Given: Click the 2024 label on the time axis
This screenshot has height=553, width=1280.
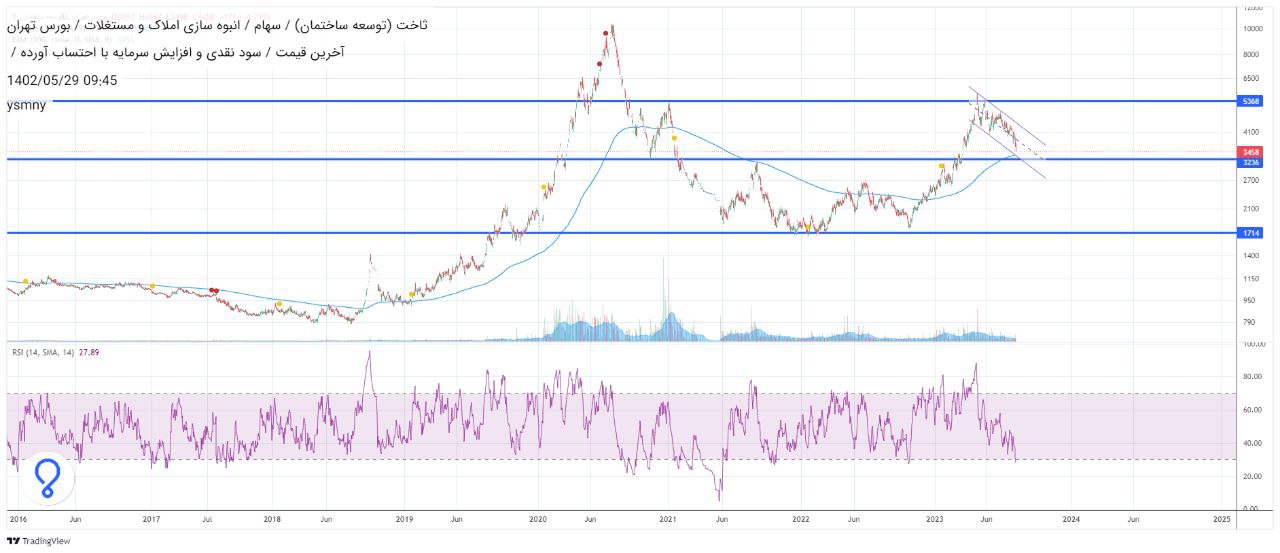Looking at the screenshot, I should (x=1071, y=520).
